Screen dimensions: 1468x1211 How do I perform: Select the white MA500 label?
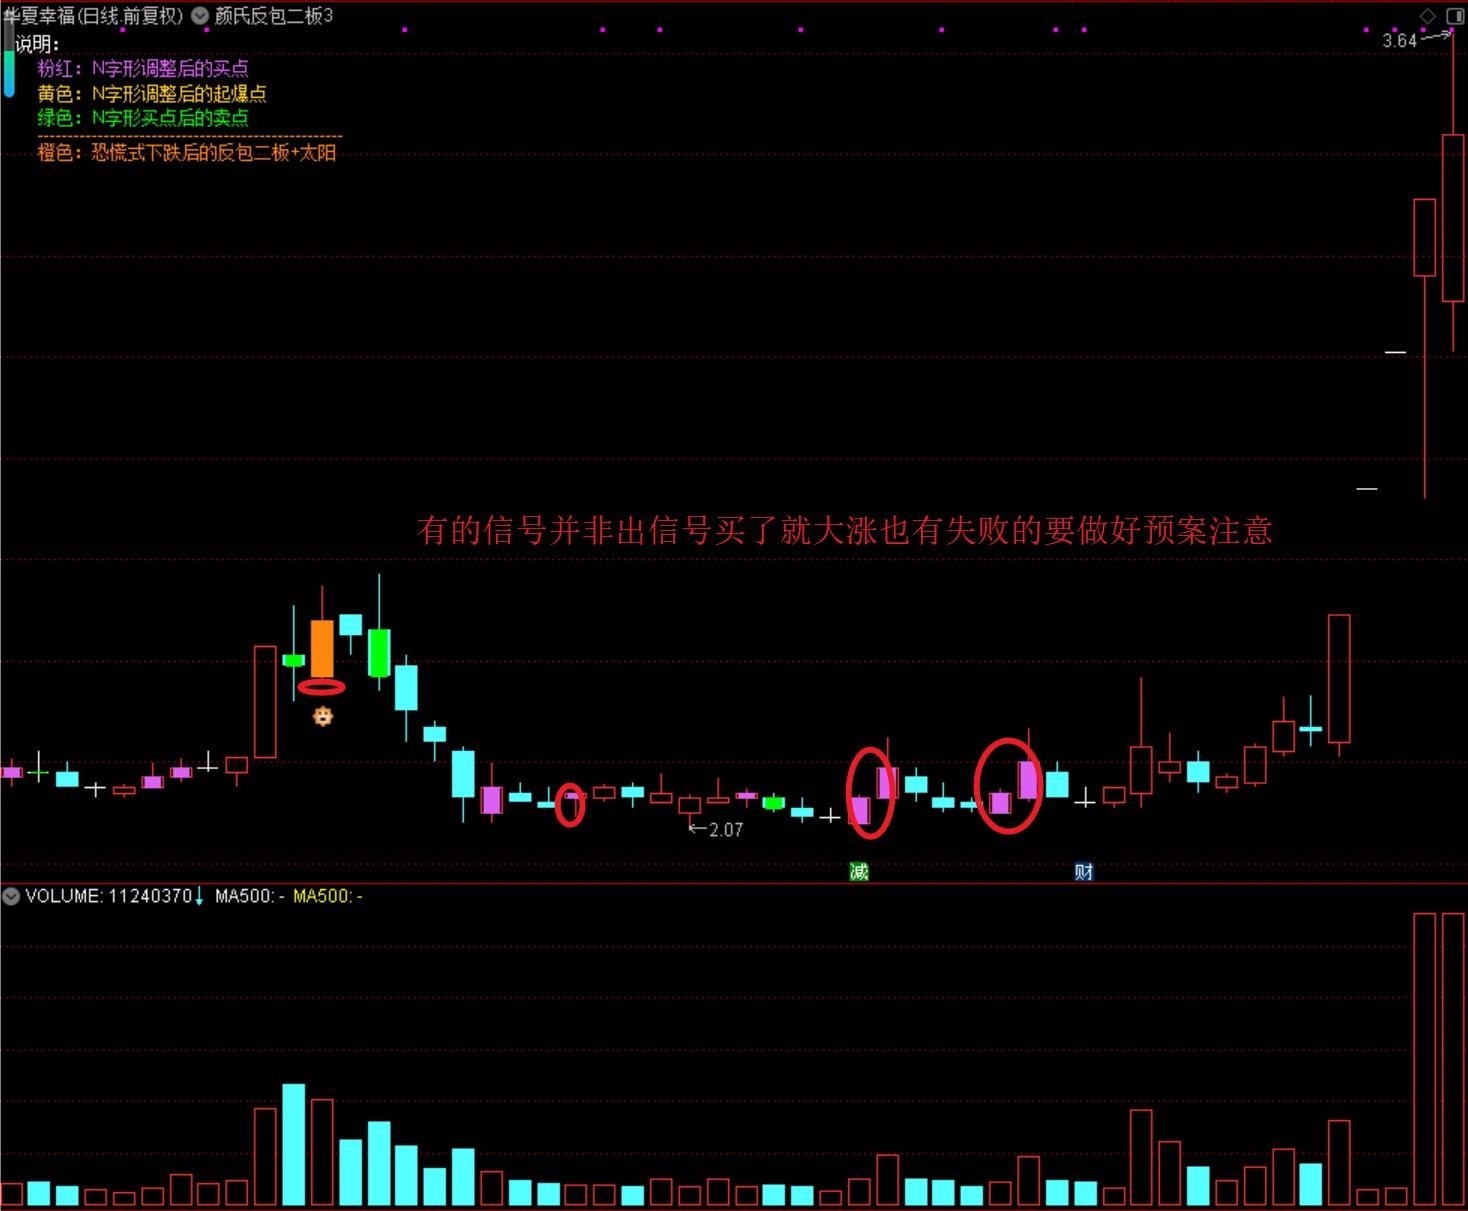249,896
